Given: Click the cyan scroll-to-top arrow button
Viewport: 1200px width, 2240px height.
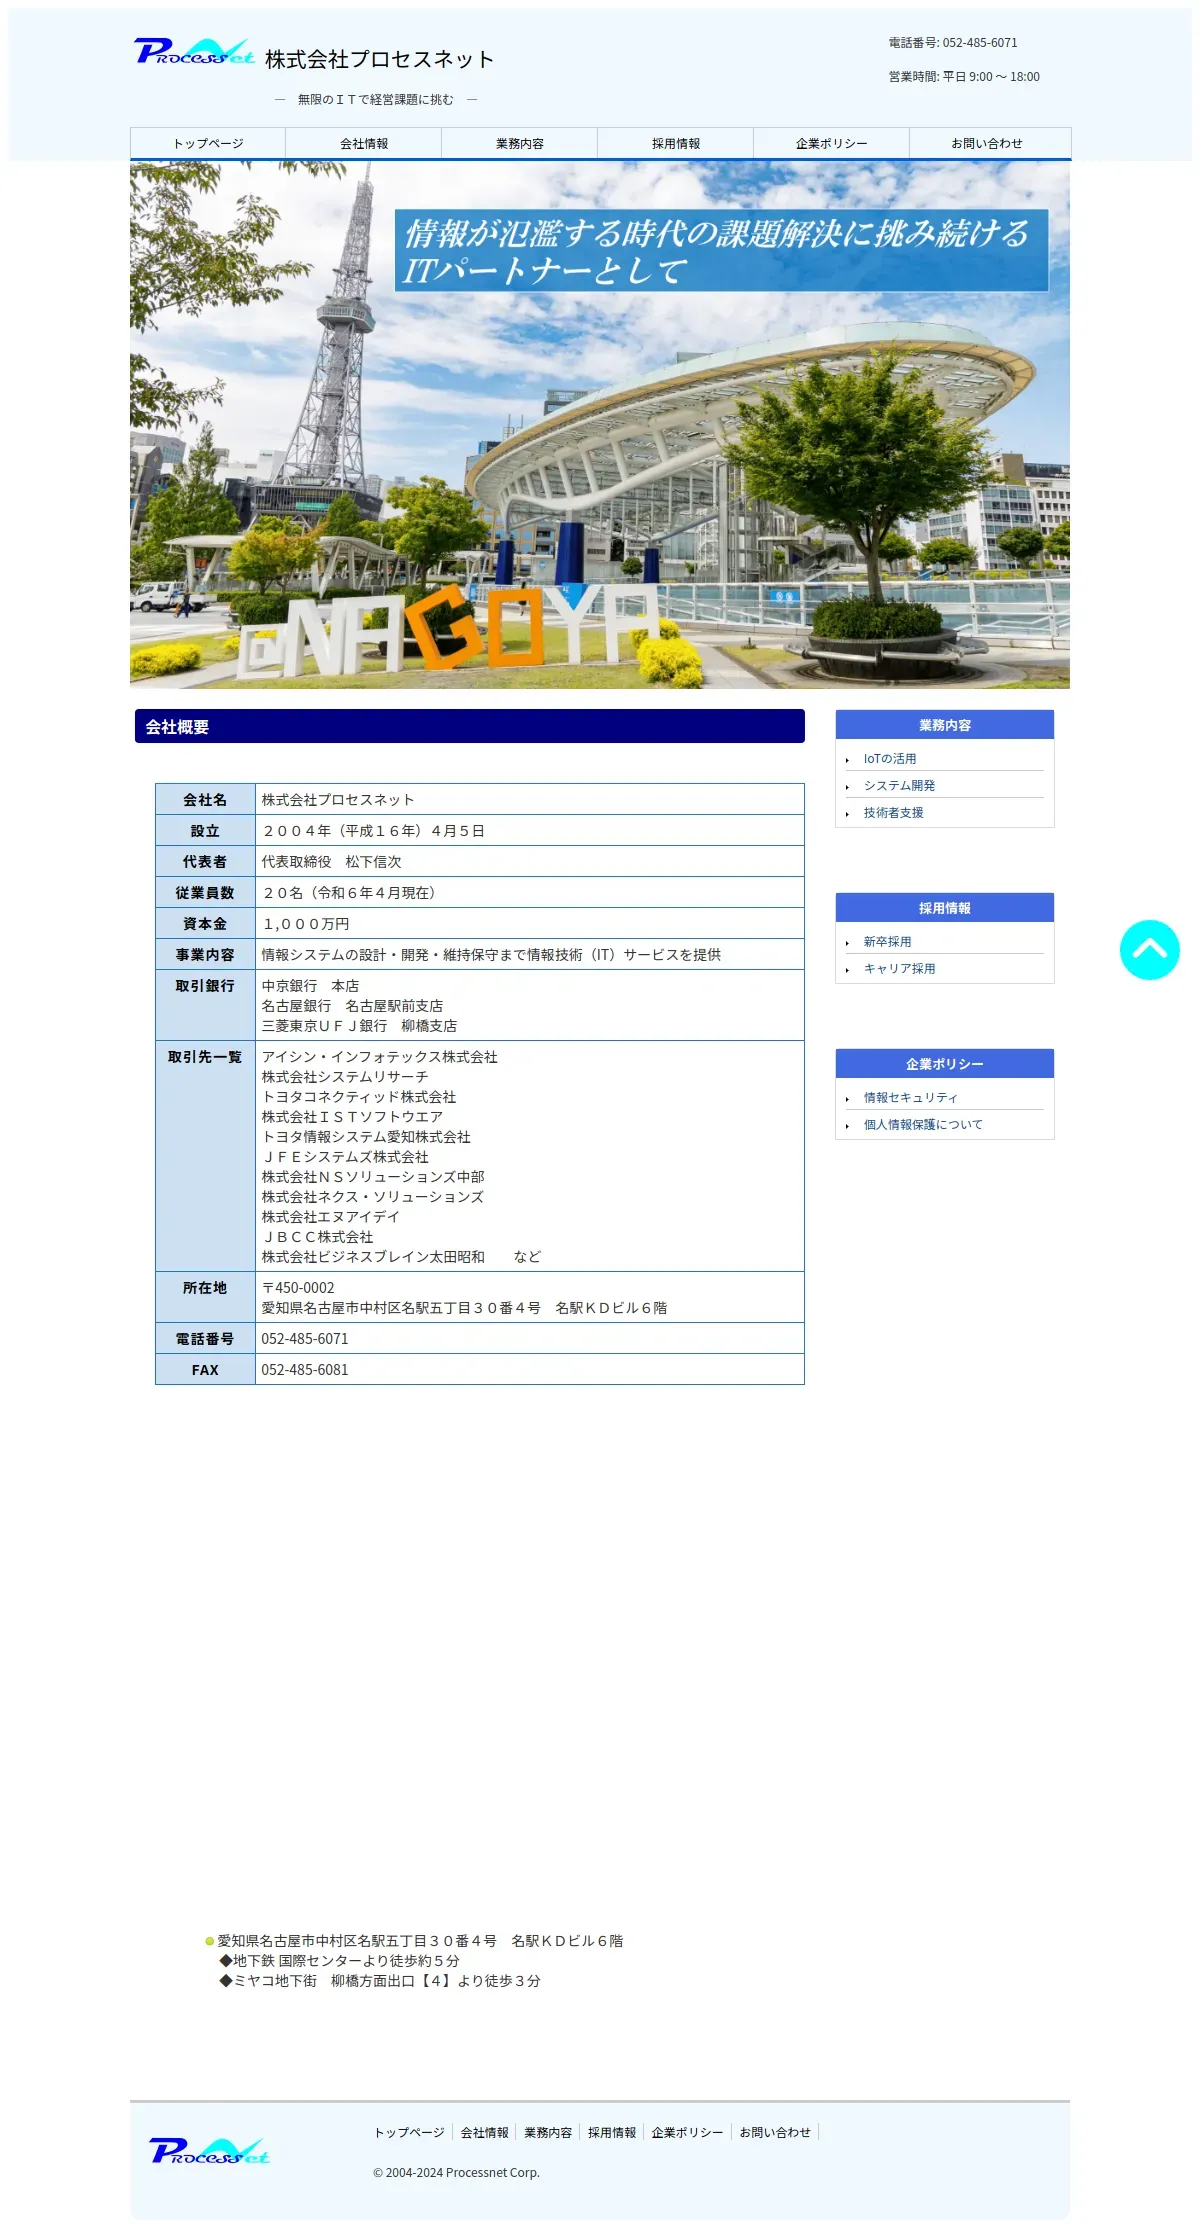Looking at the screenshot, I should (x=1149, y=950).
